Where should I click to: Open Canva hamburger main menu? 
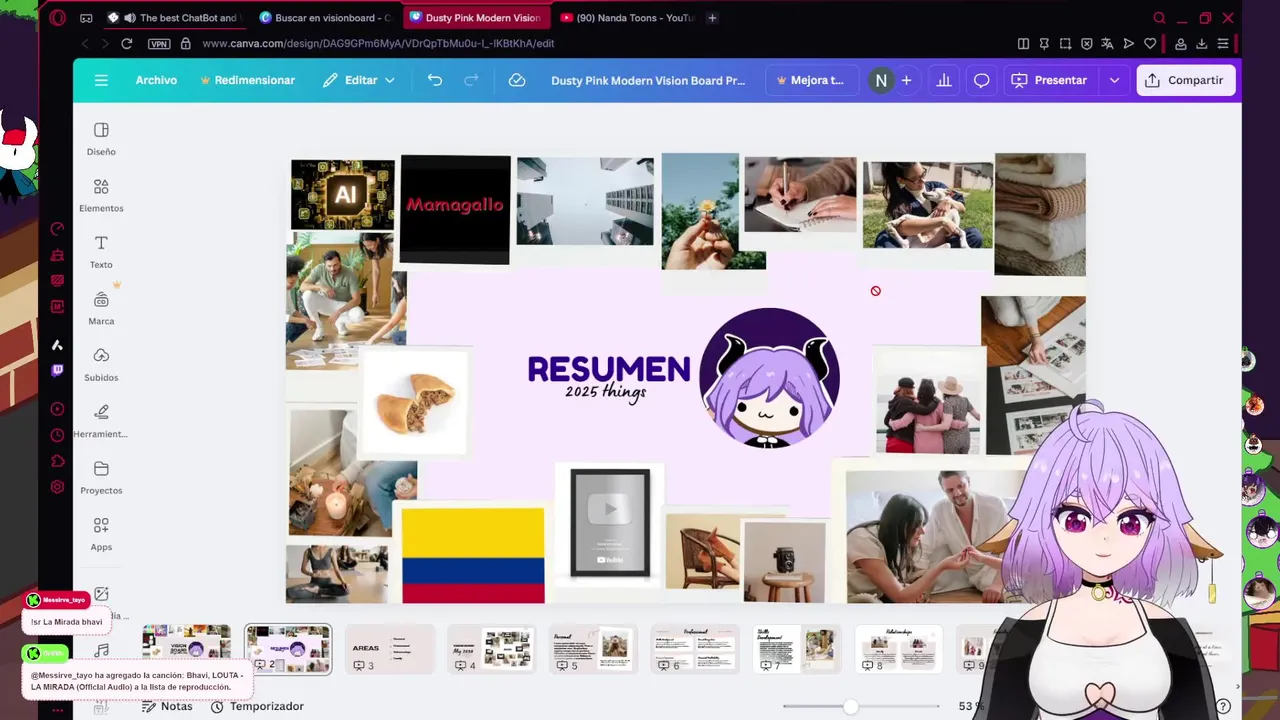[x=101, y=80]
